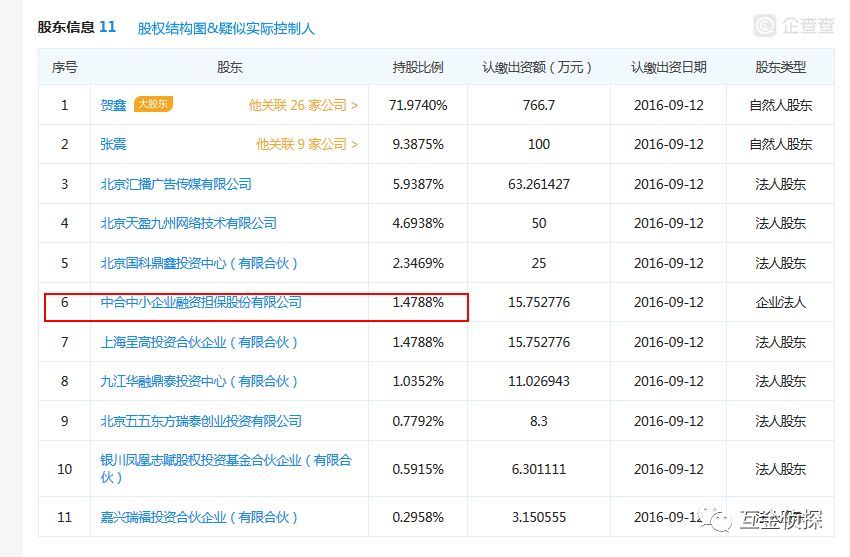Open 北京国科鼎鑫投资中心（有限合伙） link
Image resolution: width=850 pixels, height=557 pixels.
199,263
